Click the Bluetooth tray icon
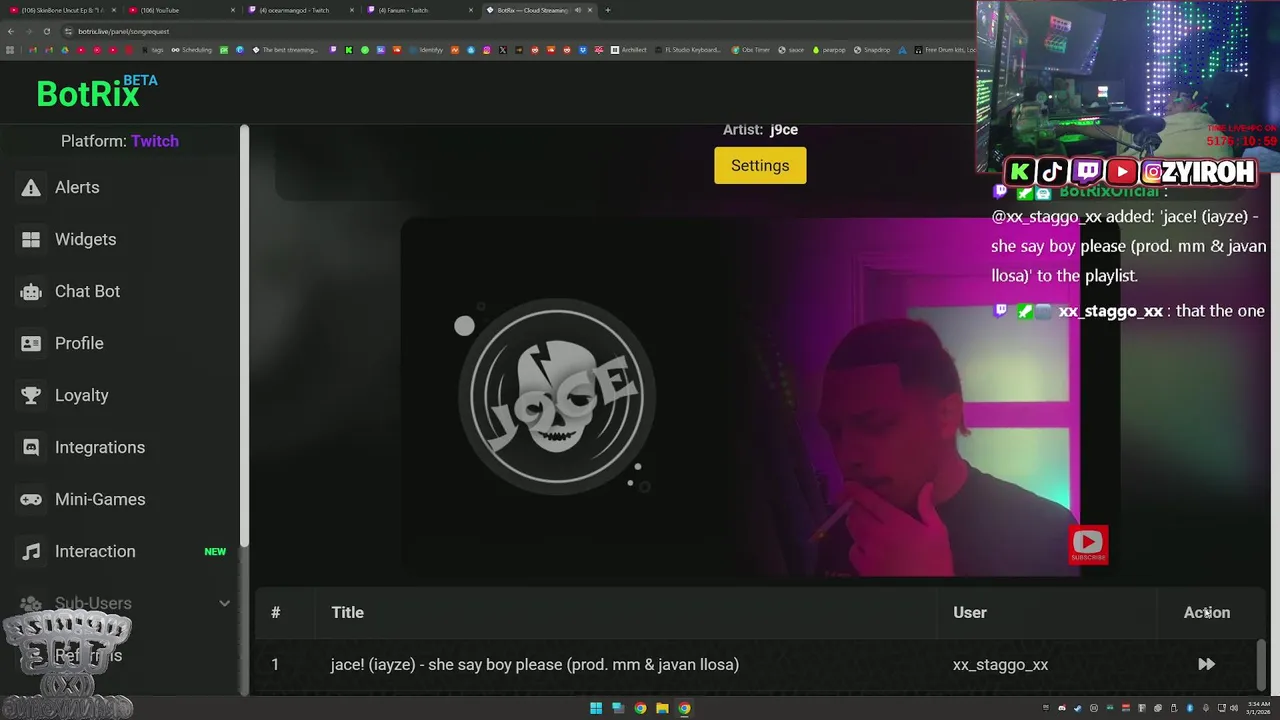The image size is (1280, 720). 1190,708
